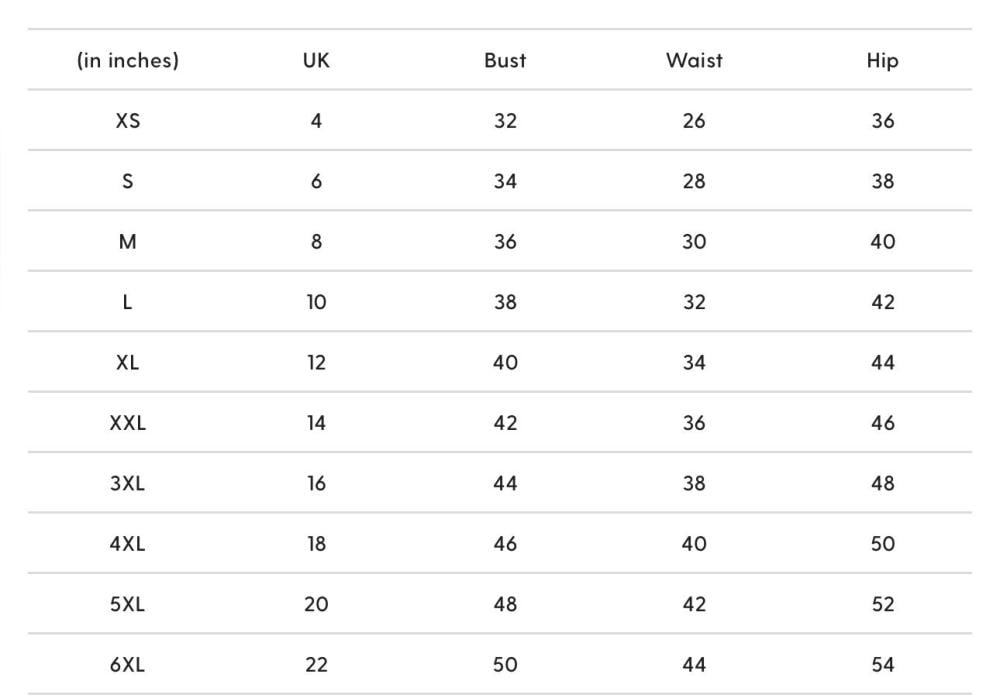The height and width of the screenshot is (698, 1000).
Task: Select the waist value for size XS
Action: (x=694, y=121)
